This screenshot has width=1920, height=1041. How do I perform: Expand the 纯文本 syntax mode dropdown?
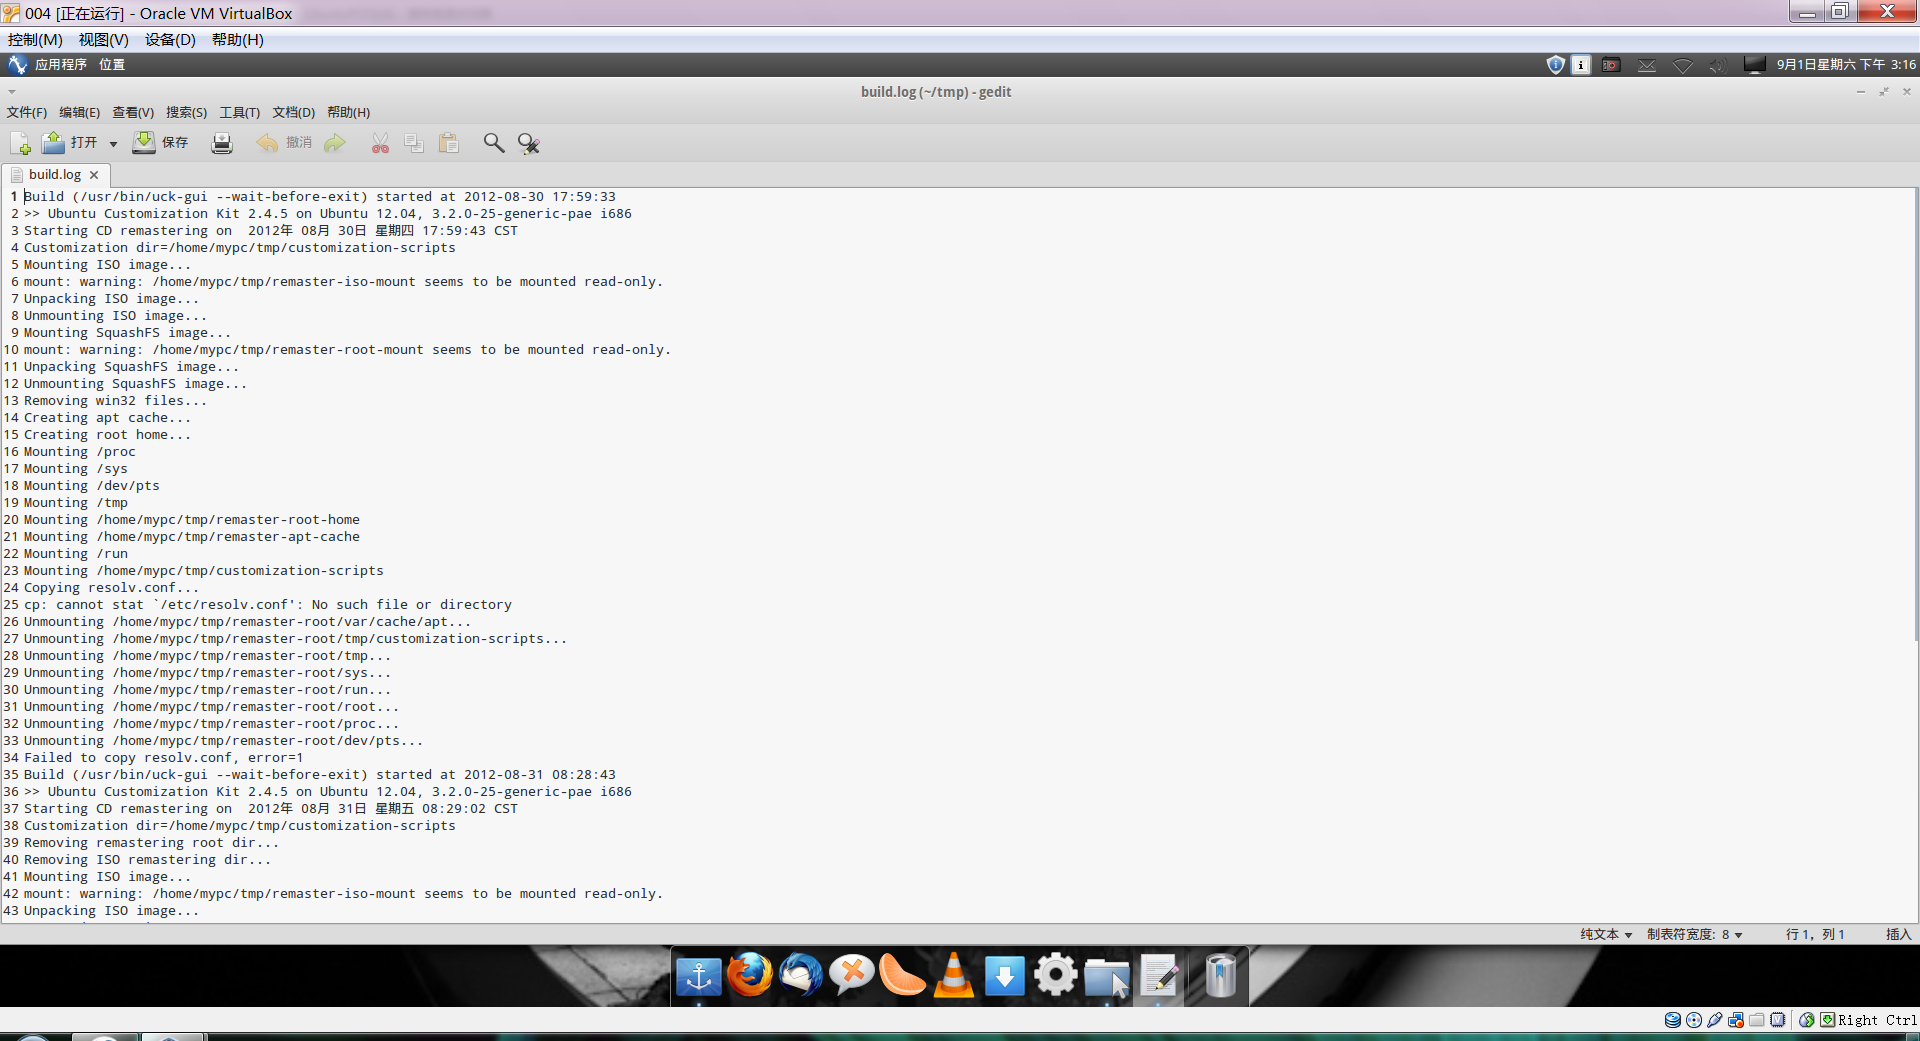point(1606,934)
